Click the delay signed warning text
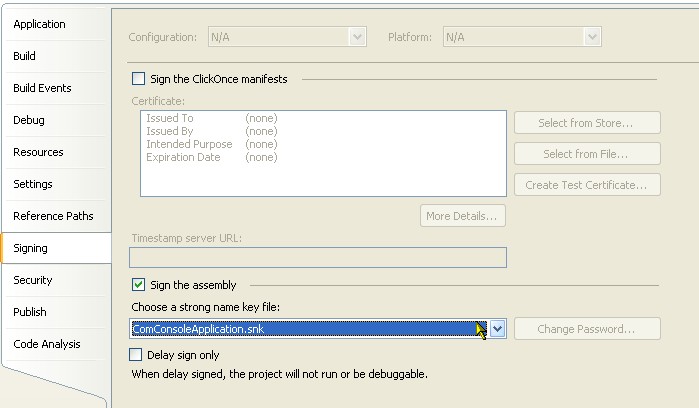699x408 pixels. [x=280, y=374]
